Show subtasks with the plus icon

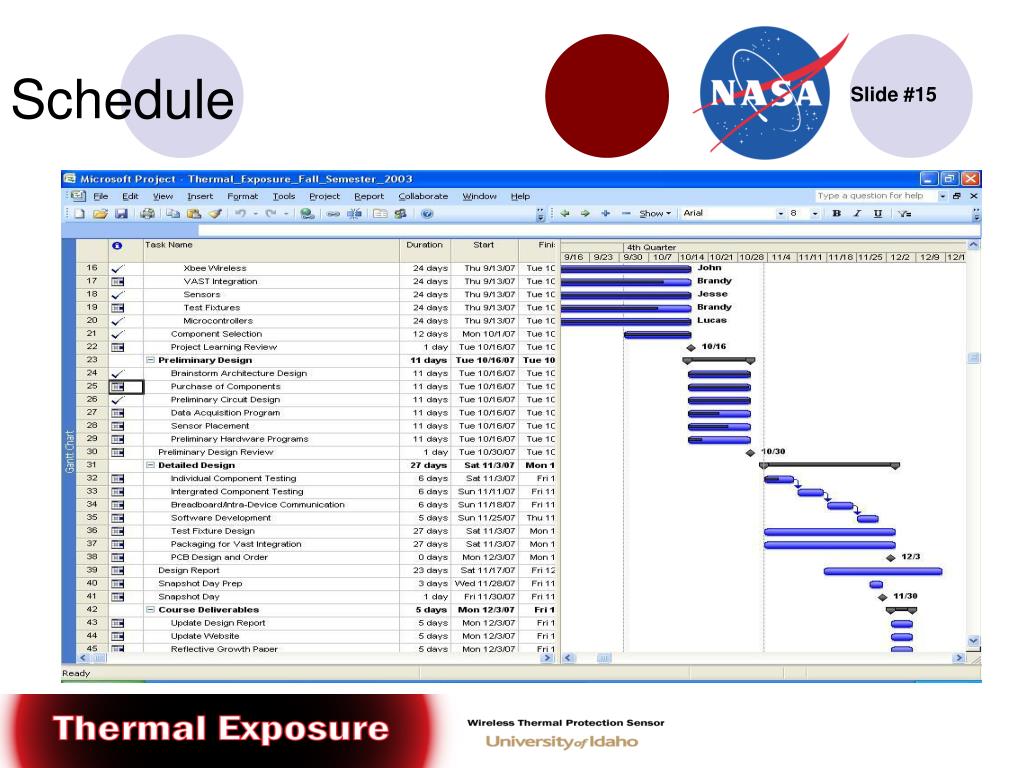[x=605, y=214]
